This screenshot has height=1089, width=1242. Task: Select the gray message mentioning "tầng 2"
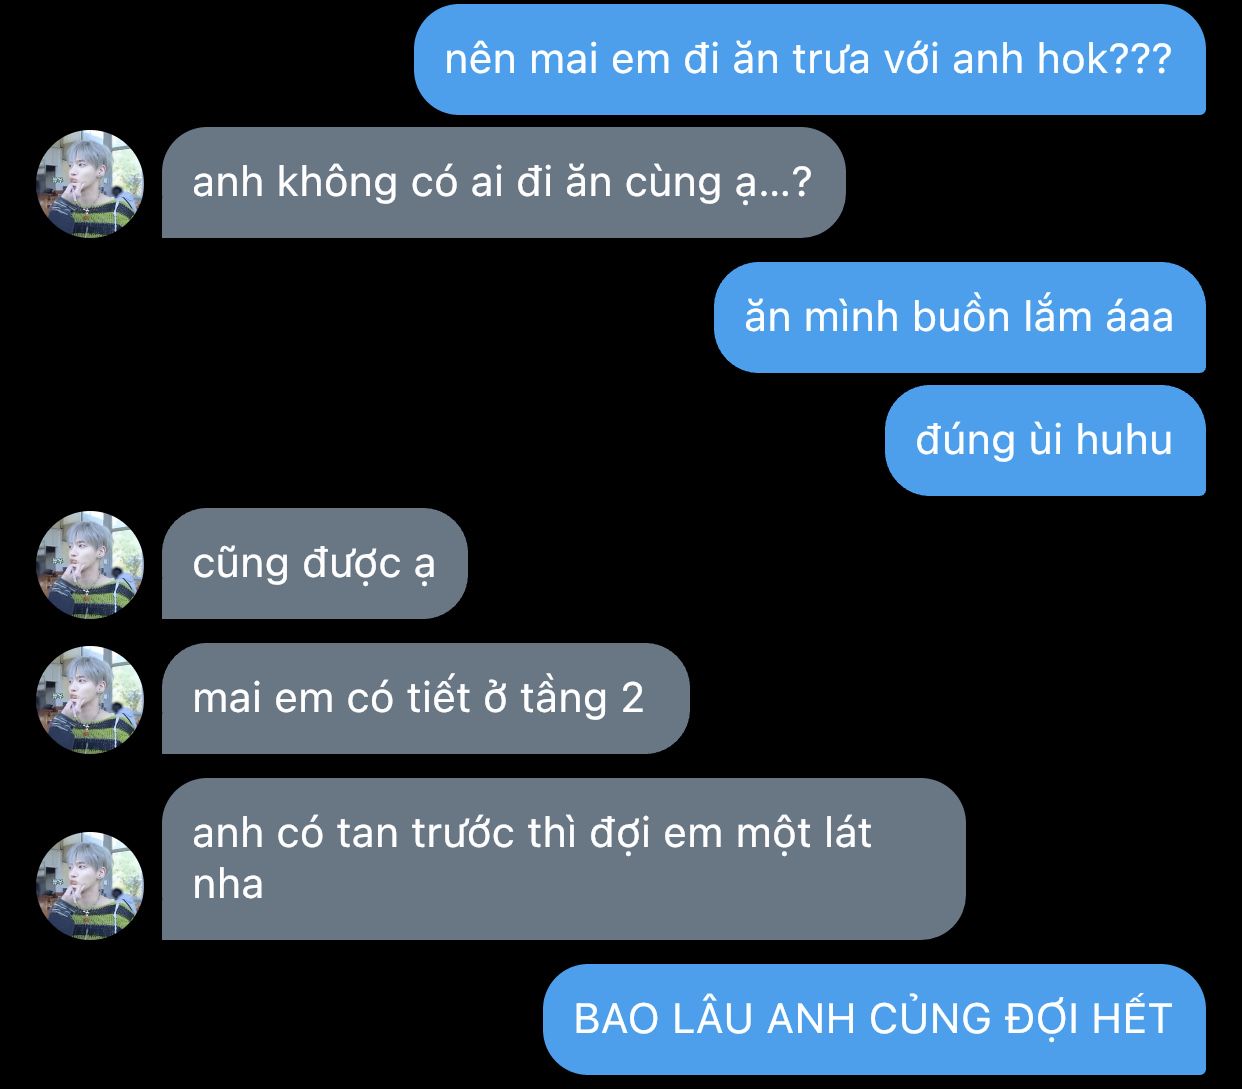tap(425, 699)
